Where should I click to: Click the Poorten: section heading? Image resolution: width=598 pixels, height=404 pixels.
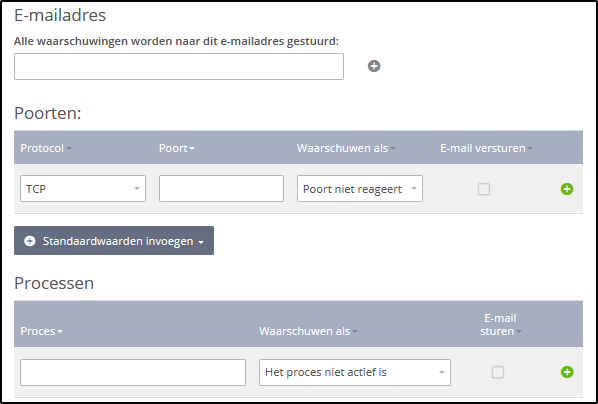click(48, 113)
